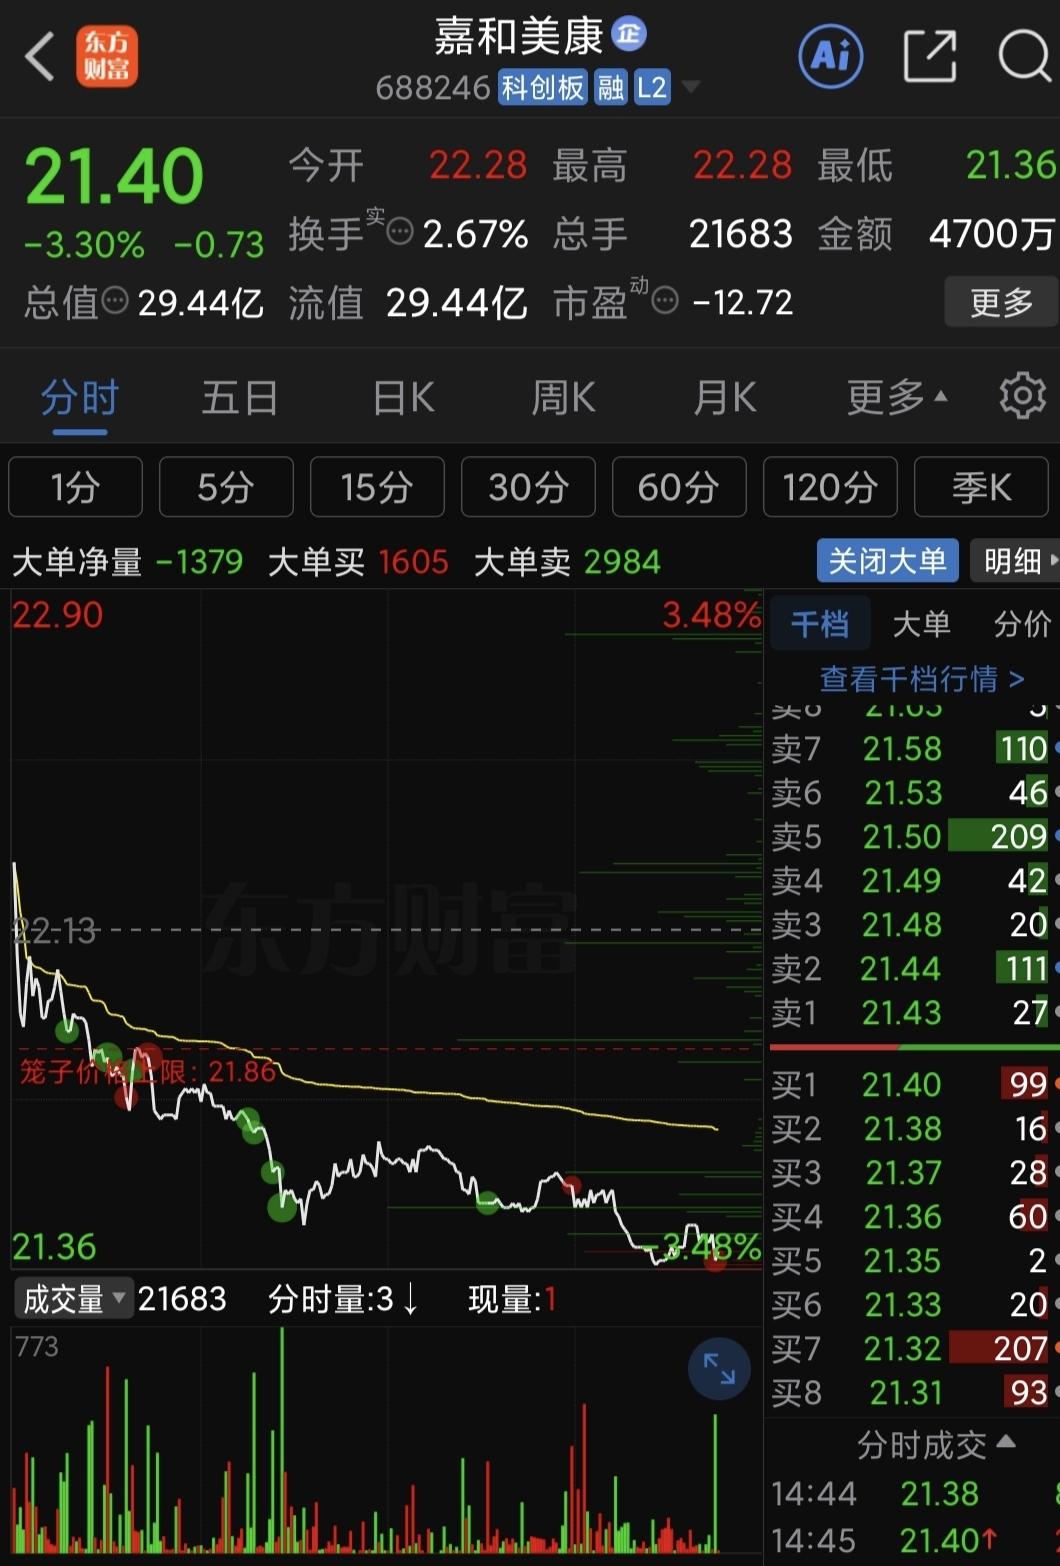Tap the fullscreen expand chart icon

[719, 1369]
